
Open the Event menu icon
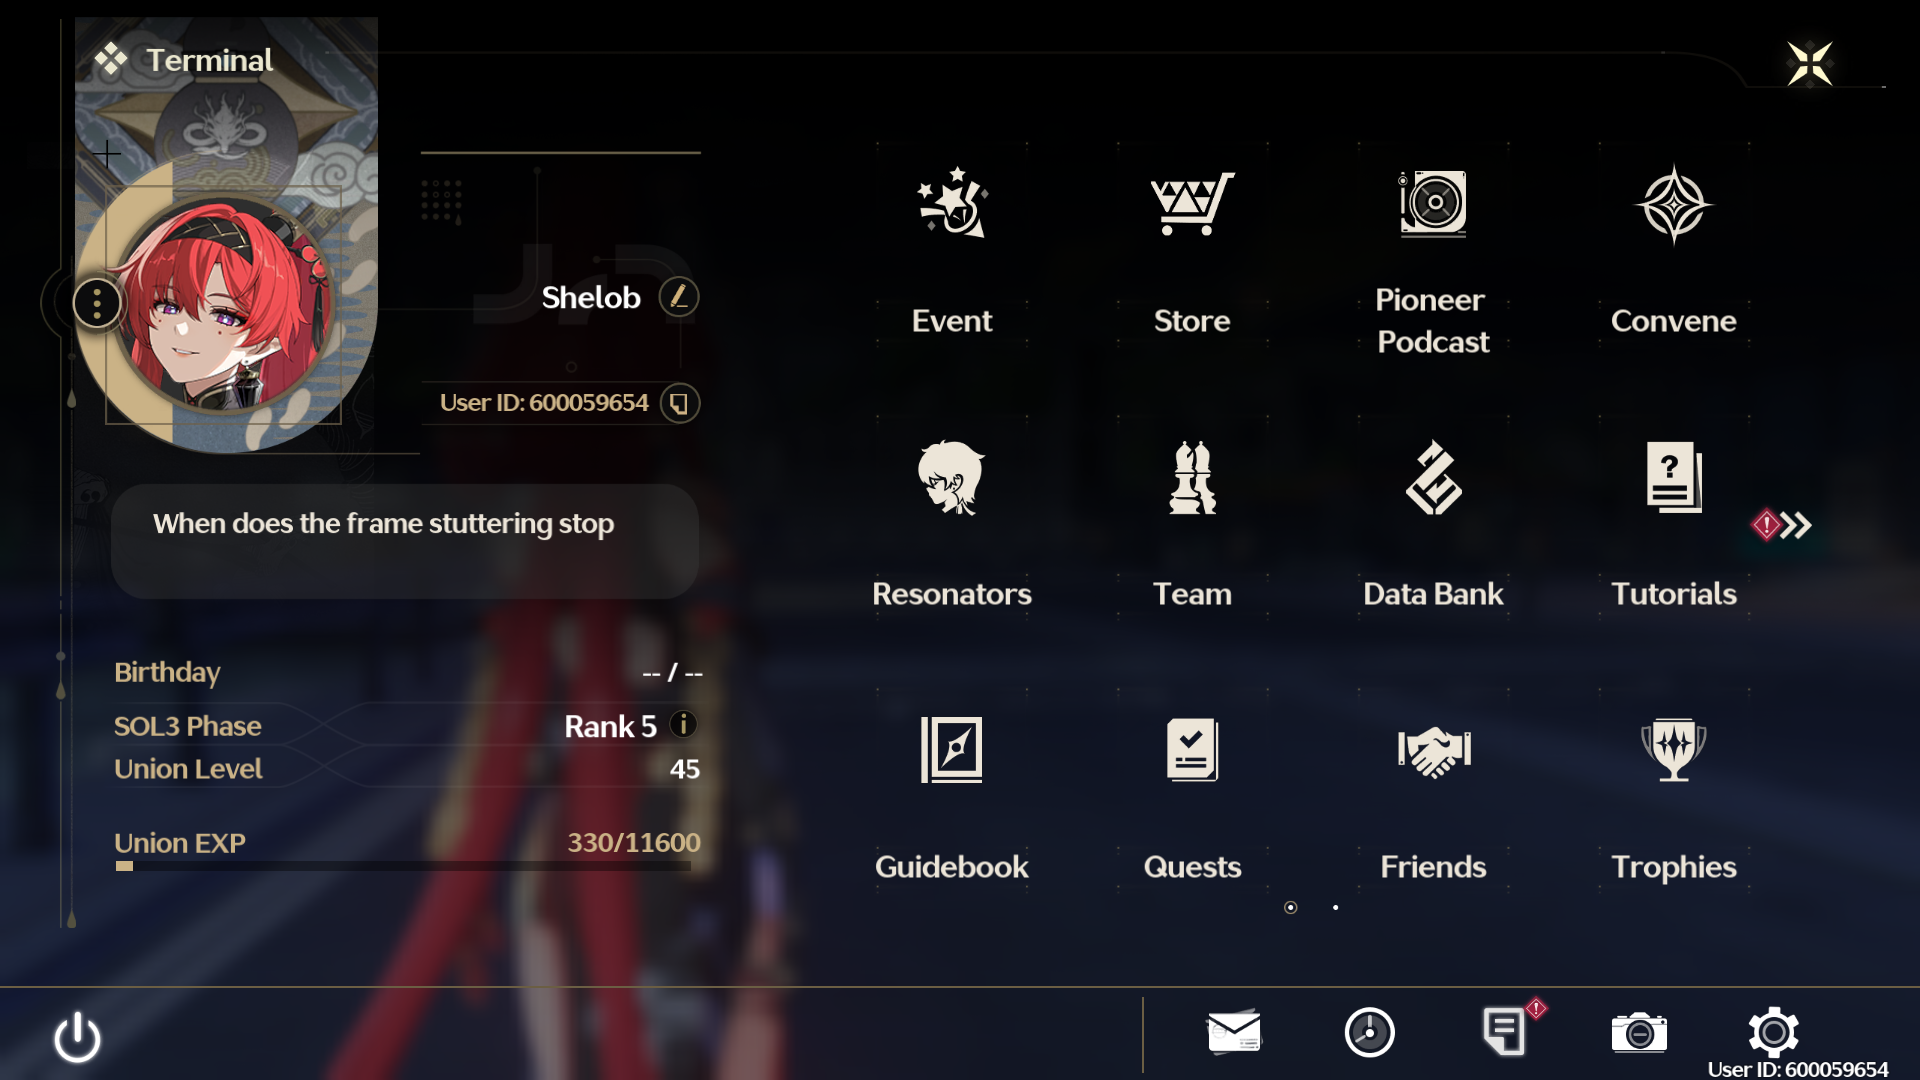pos(952,203)
